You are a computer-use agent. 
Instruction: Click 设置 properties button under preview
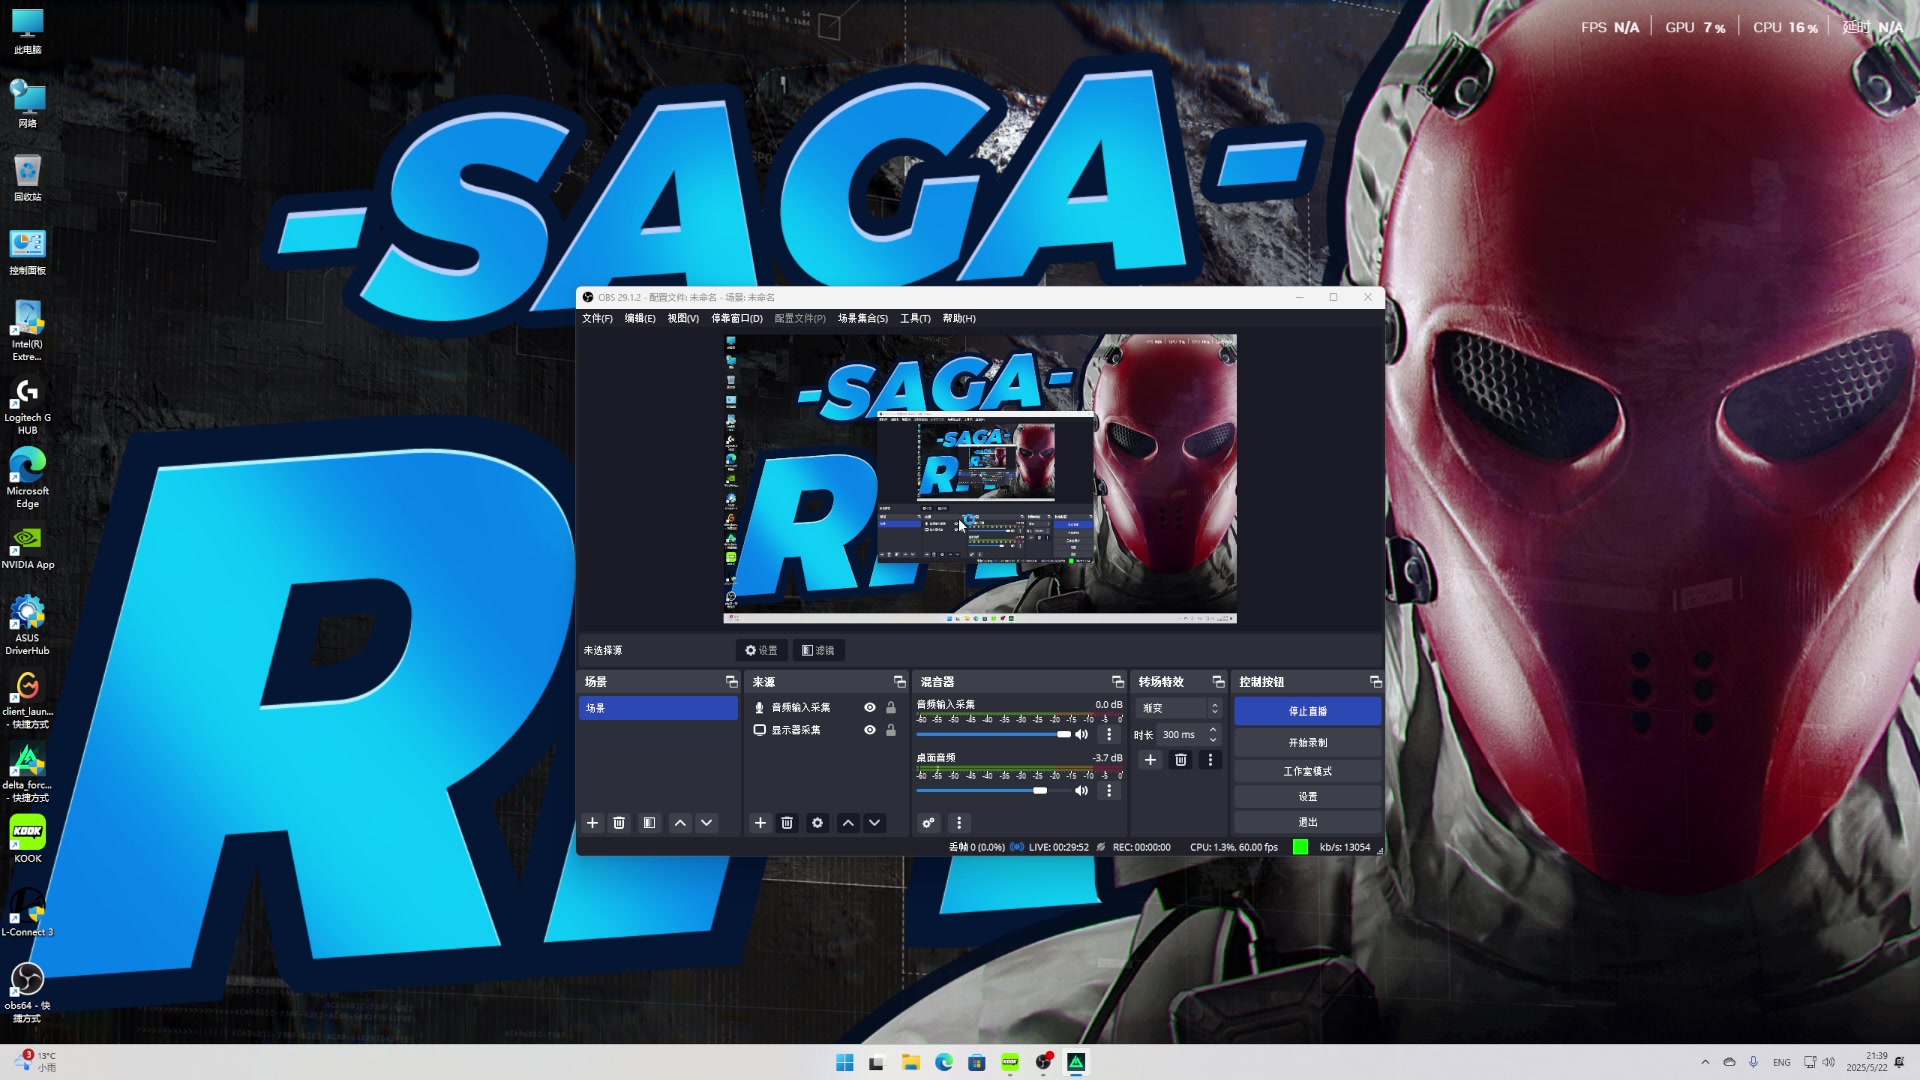pyautogui.click(x=762, y=650)
